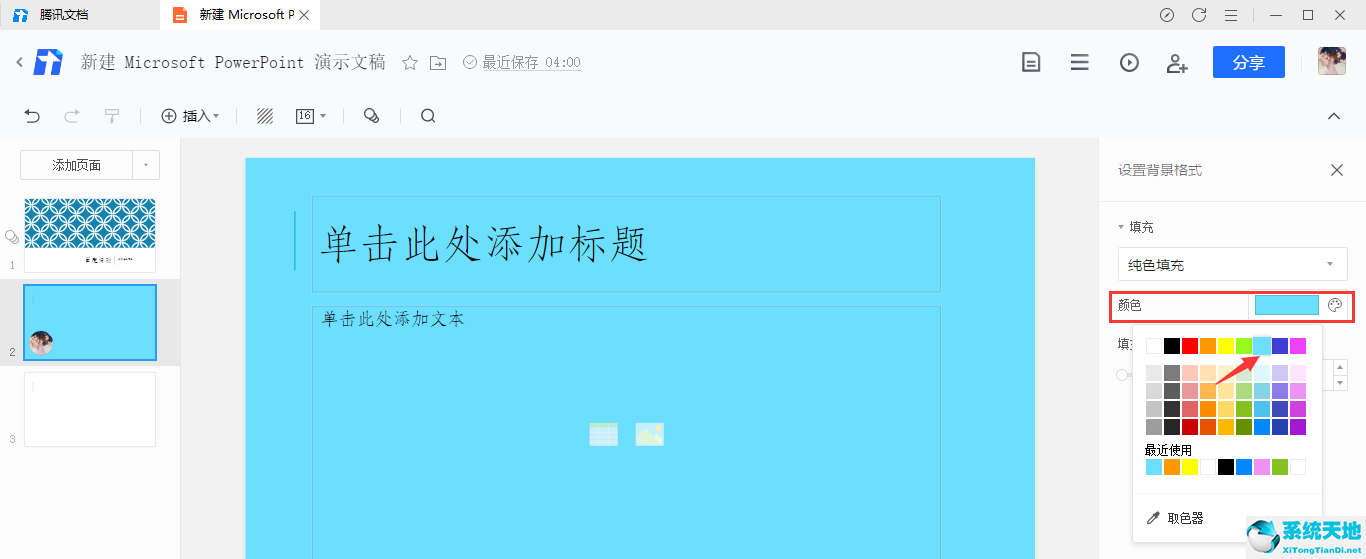The image size is (1366, 559).
Task: Pick the black swatch under 最近使用
Action: pos(1226,467)
